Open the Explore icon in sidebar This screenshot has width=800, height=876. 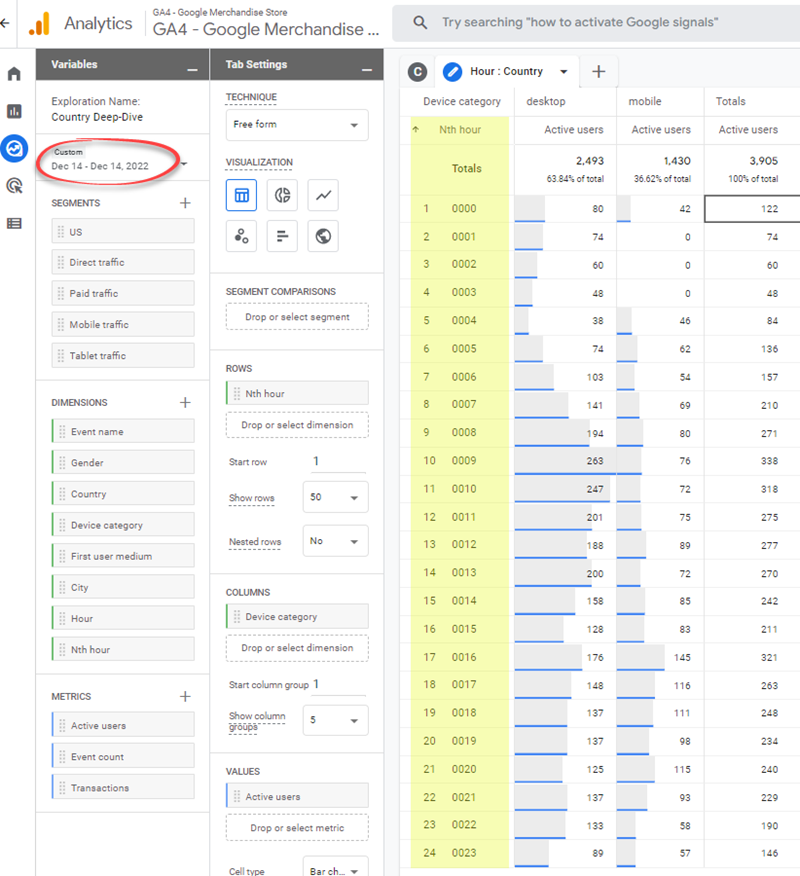click(x=14, y=149)
